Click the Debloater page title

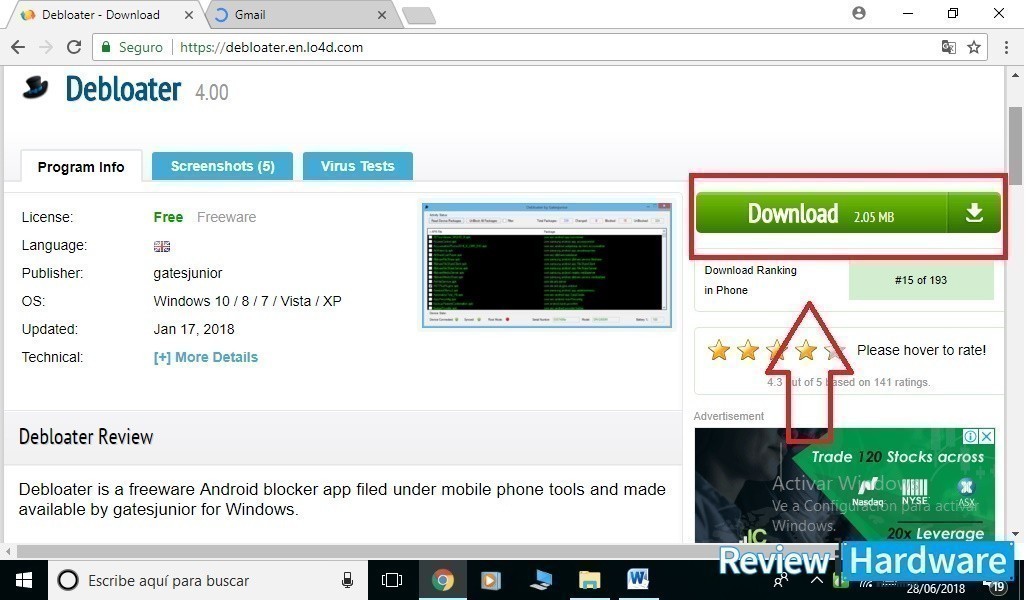[x=123, y=89]
